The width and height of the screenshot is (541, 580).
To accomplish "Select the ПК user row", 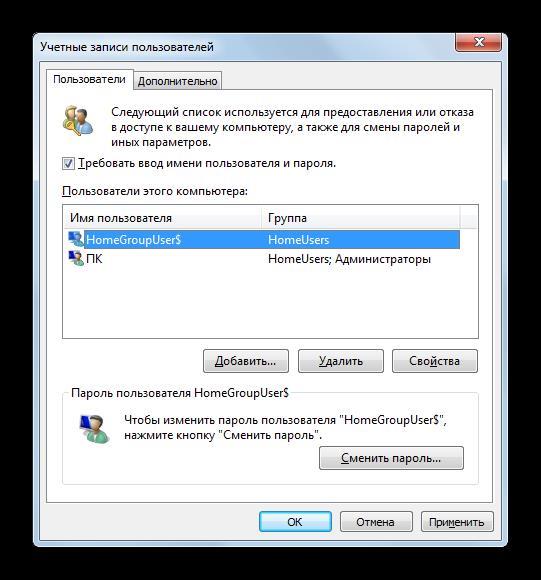I will point(262,259).
